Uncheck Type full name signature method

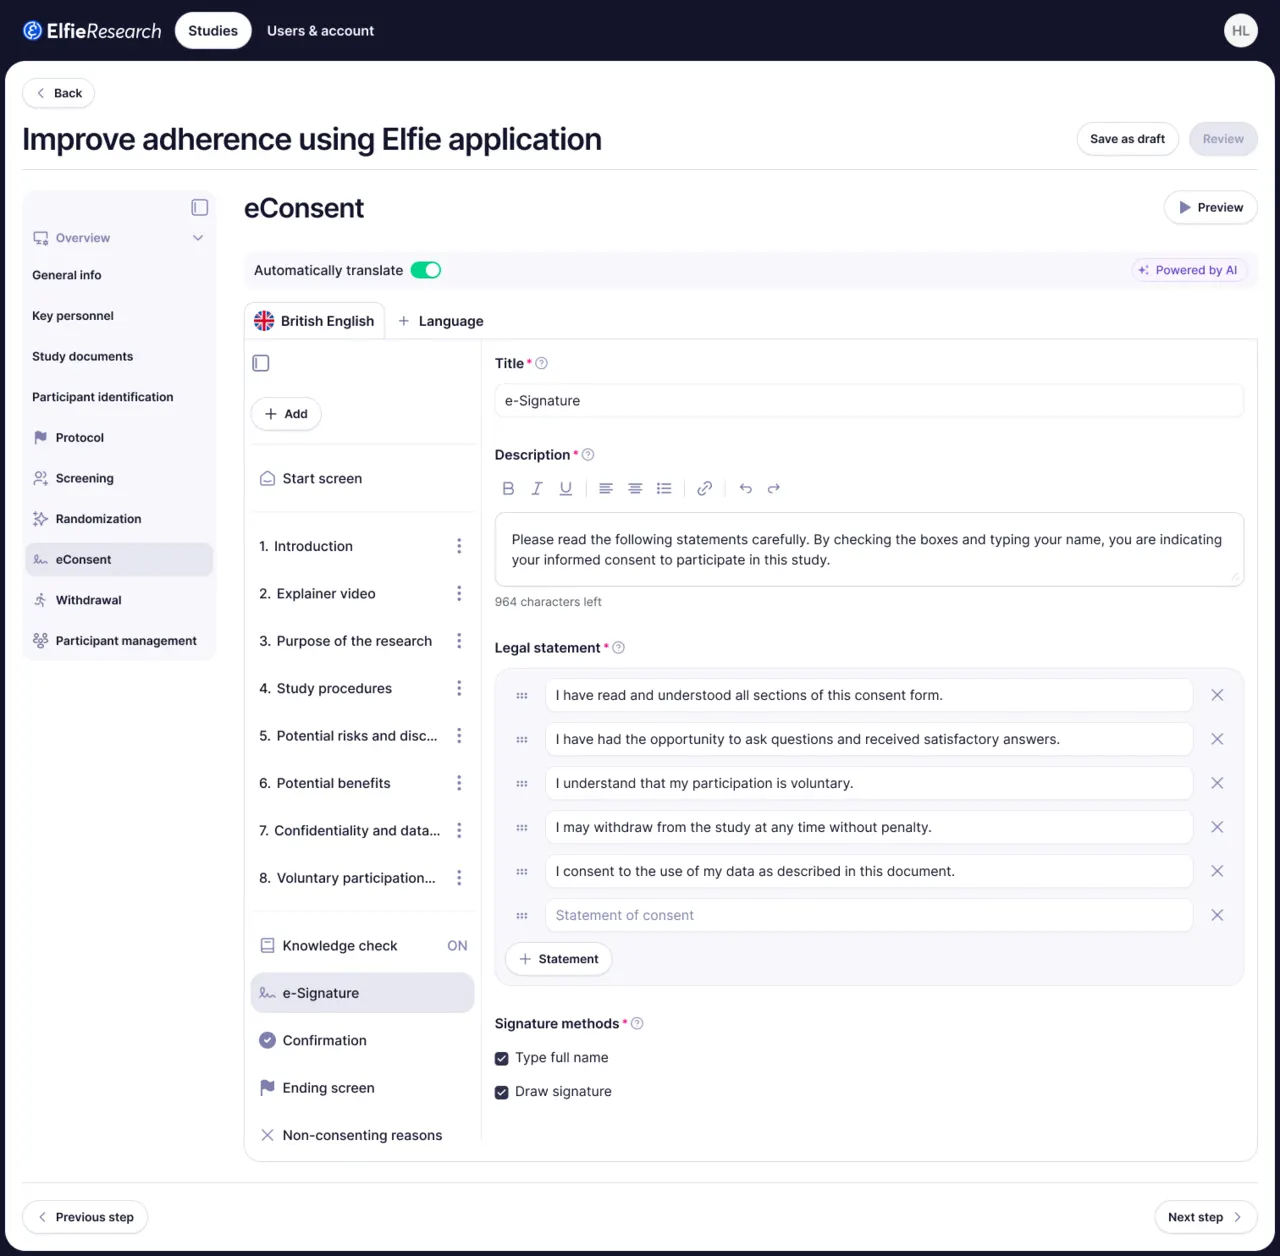coord(502,1058)
